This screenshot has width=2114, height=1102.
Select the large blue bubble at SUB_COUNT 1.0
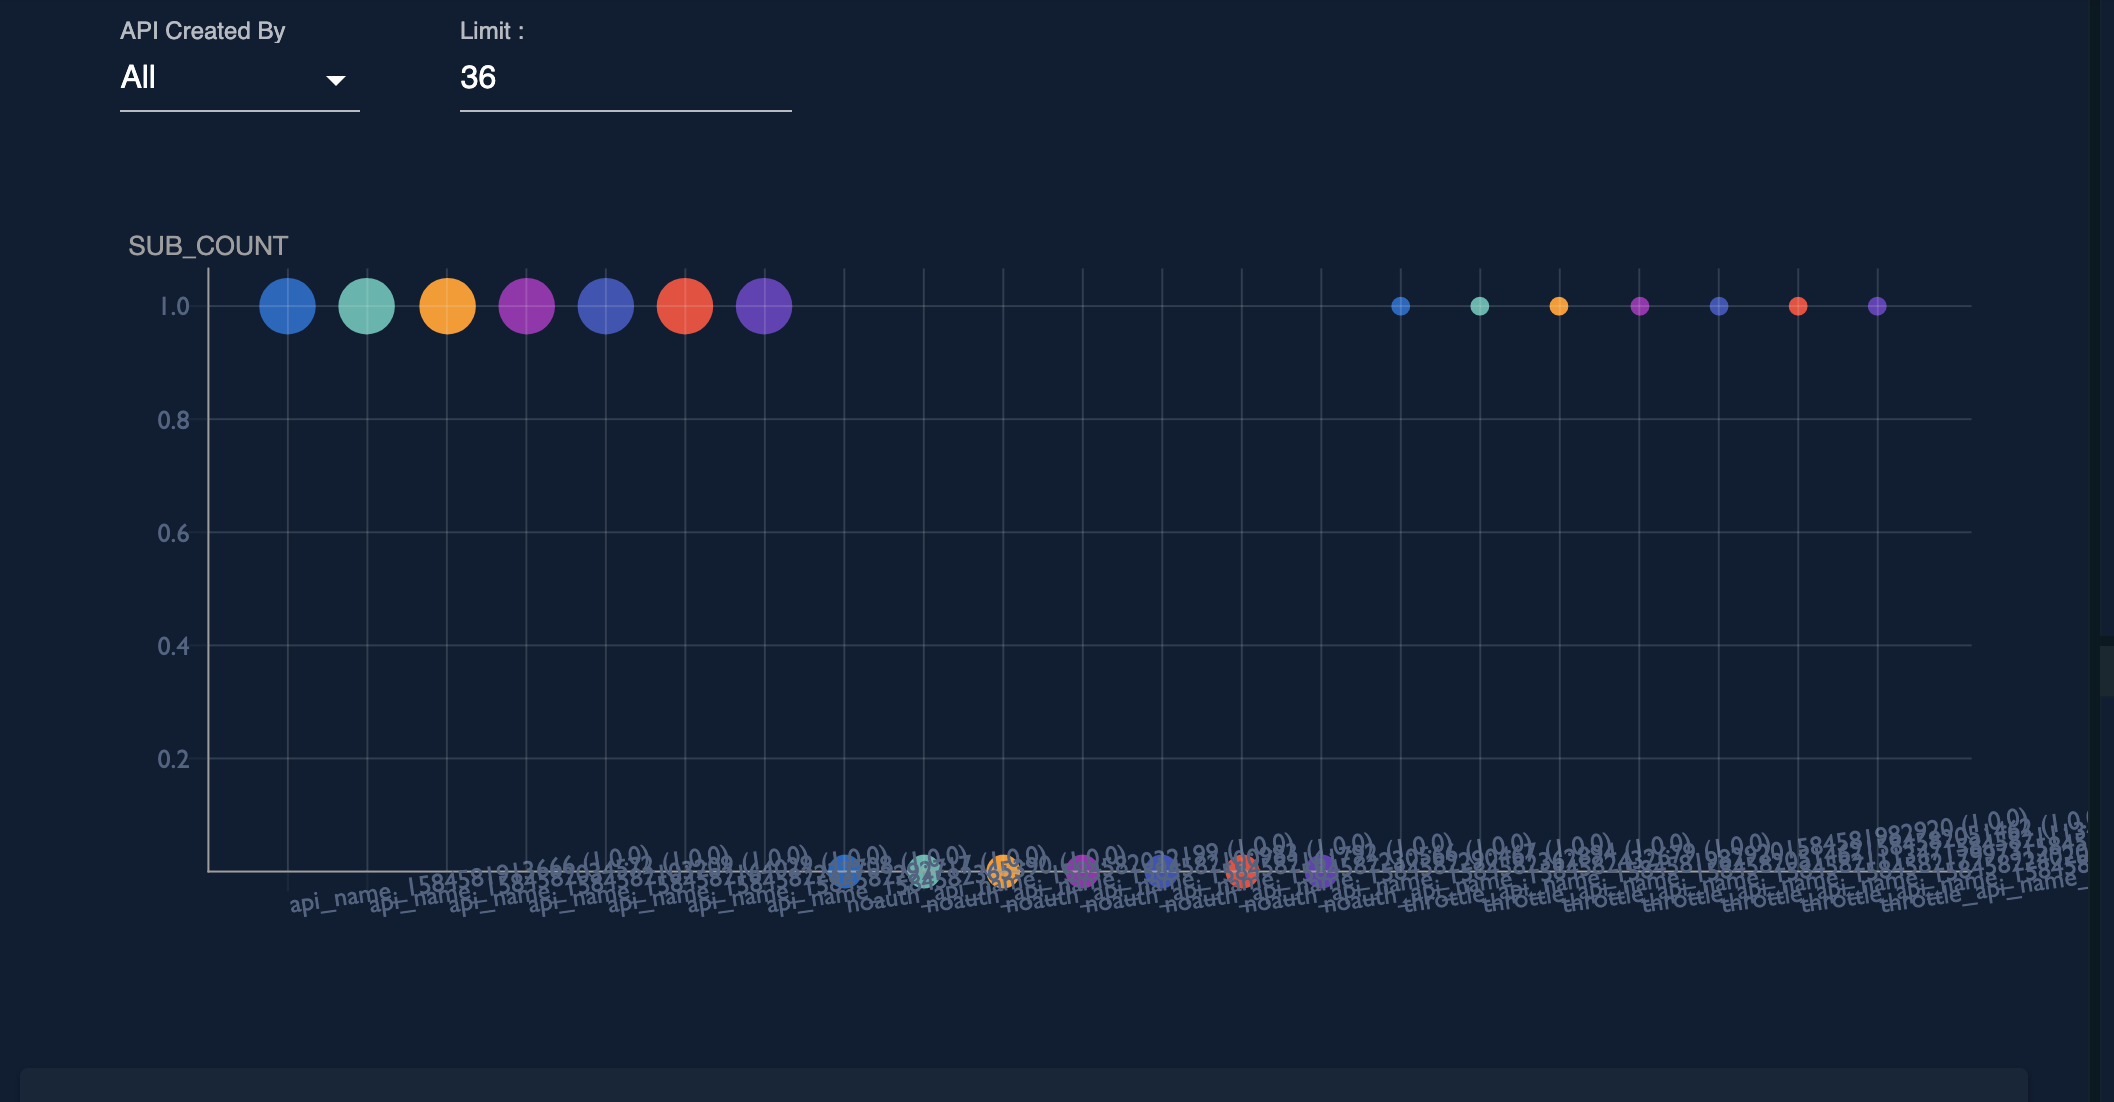click(287, 306)
